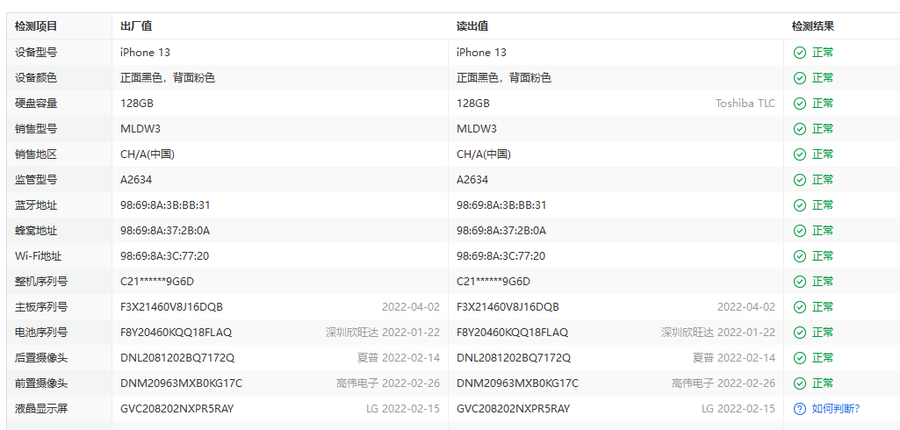
Task: Click the green check icon for 主板序列号 row
Action: tap(800, 307)
